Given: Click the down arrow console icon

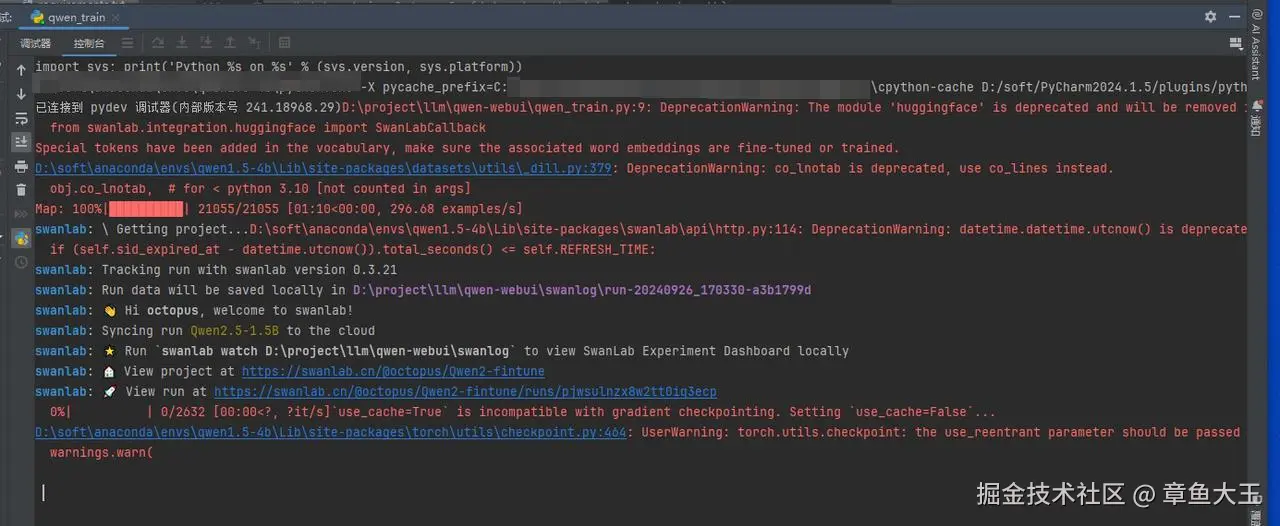Looking at the screenshot, I should [21, 94].
